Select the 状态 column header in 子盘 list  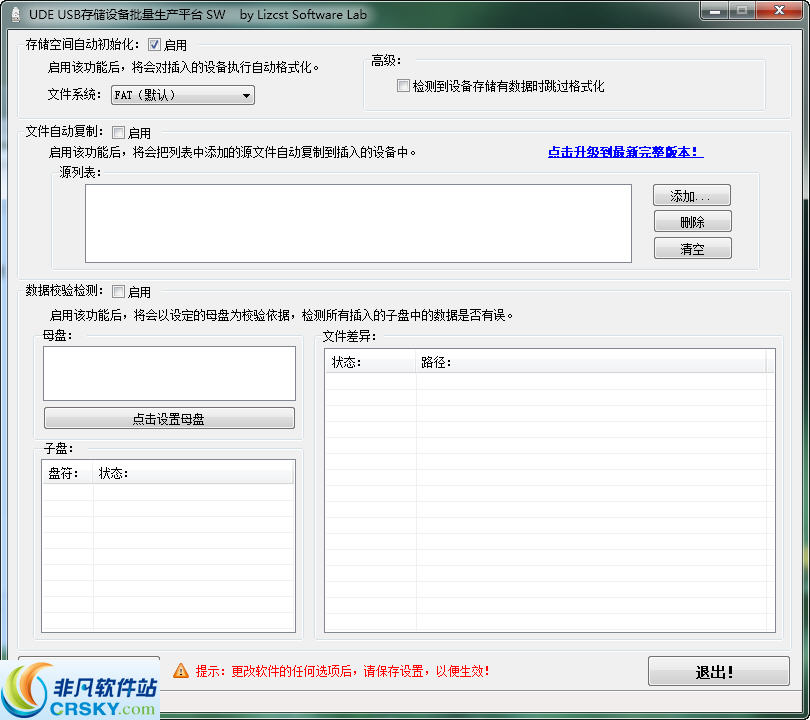pyautogui.click(x=193, y=473)
